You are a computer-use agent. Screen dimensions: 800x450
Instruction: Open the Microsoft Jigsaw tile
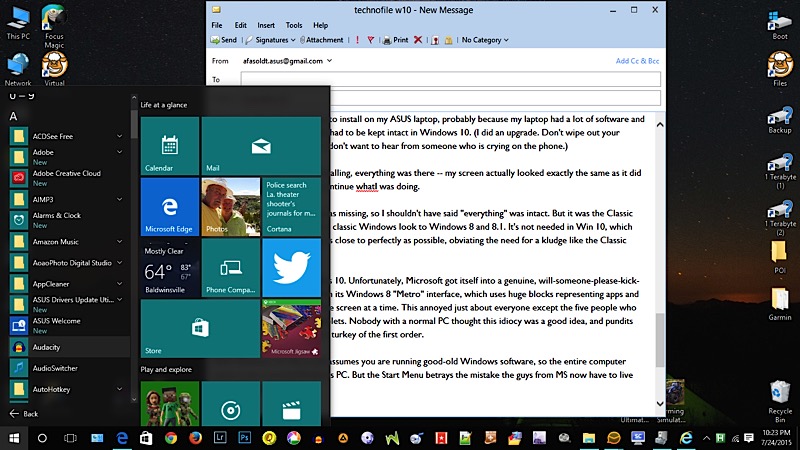tap(291, 329)
